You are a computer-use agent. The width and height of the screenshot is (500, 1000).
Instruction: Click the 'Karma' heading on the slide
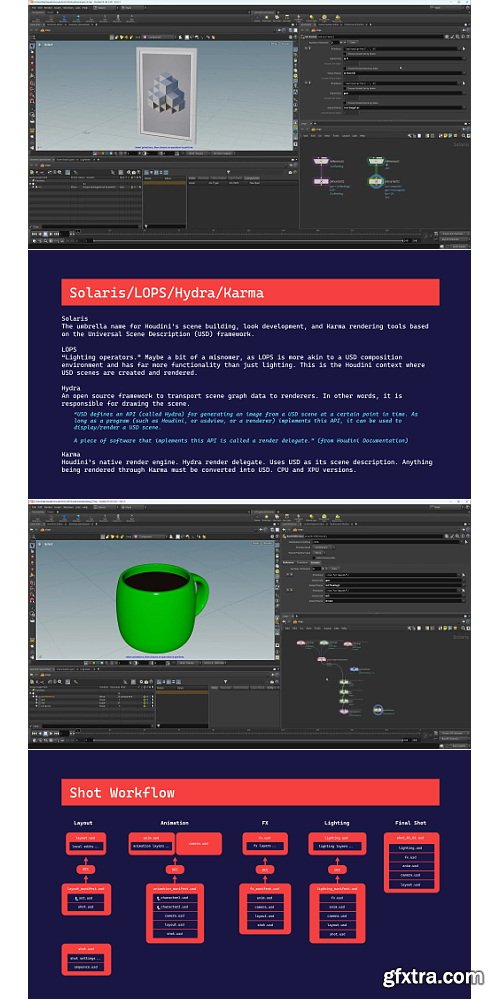pos(71,455)
